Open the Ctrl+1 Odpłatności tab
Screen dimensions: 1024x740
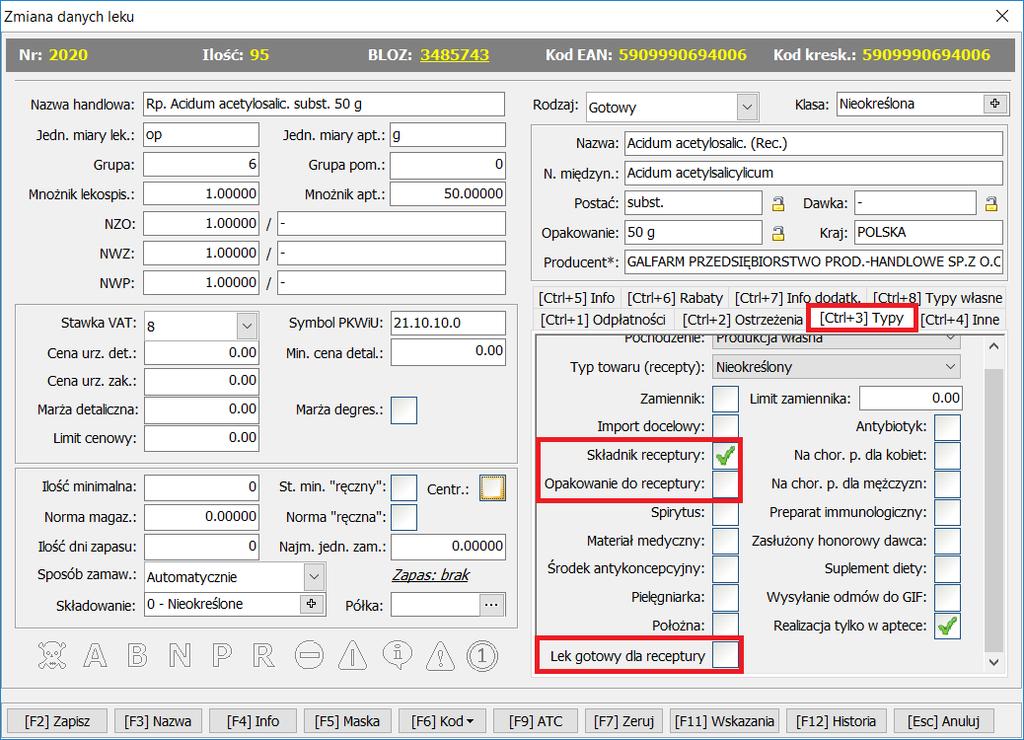click(x=603, y=319)
